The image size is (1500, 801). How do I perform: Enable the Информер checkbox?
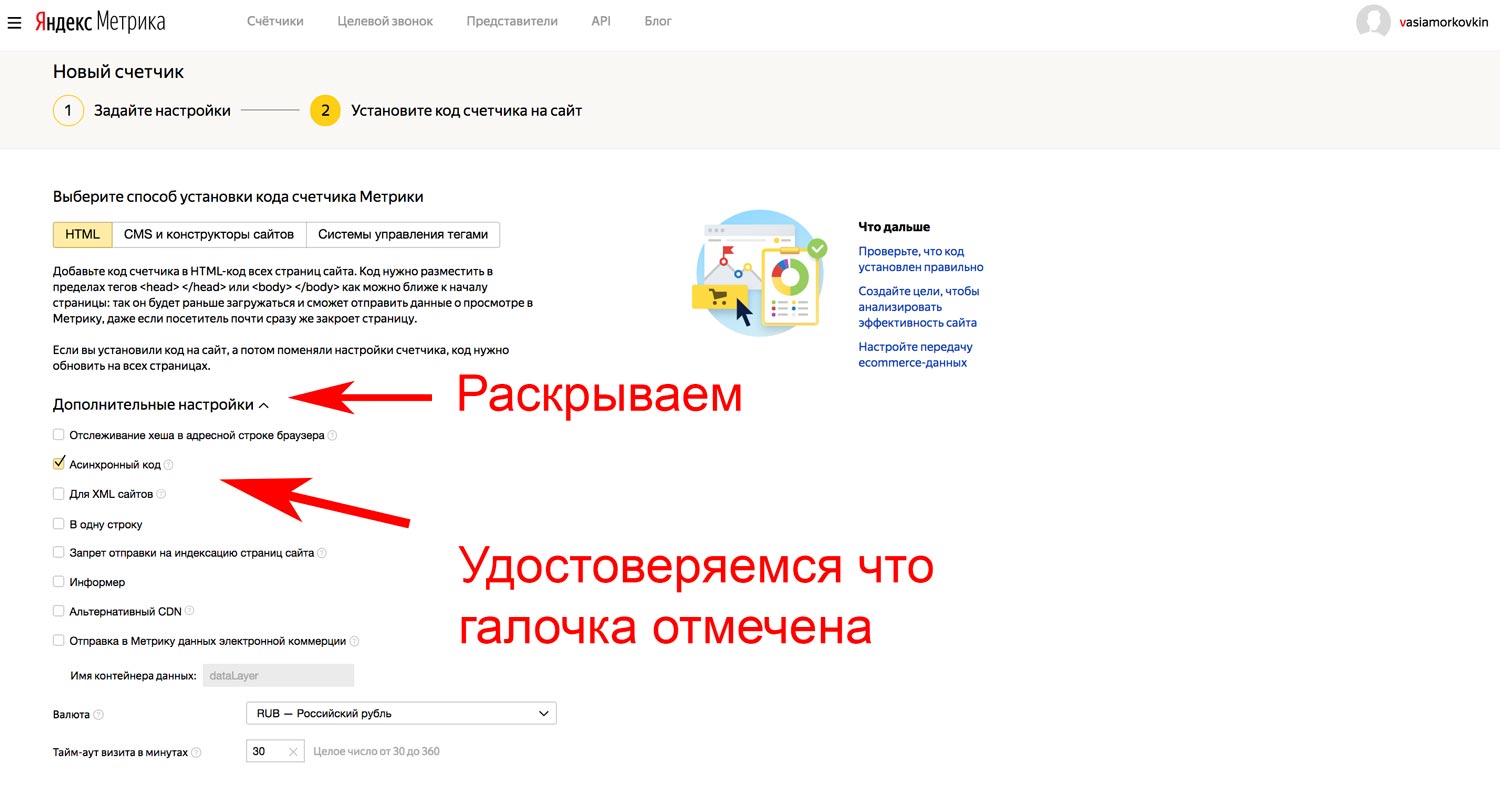coord(59,582)
